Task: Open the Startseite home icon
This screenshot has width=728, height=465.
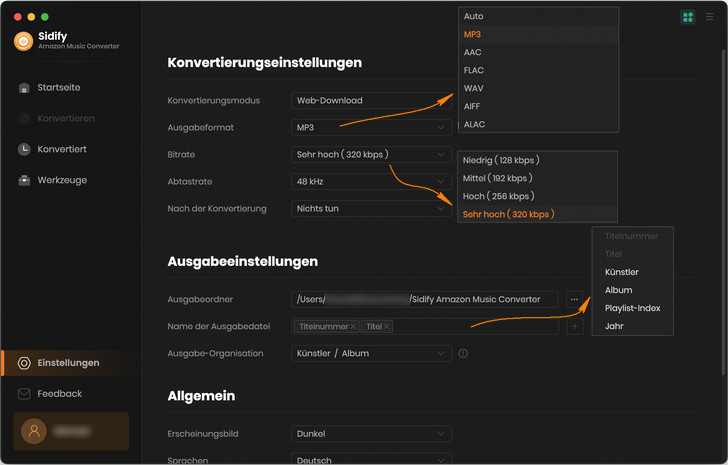Action: coord(24,88)
